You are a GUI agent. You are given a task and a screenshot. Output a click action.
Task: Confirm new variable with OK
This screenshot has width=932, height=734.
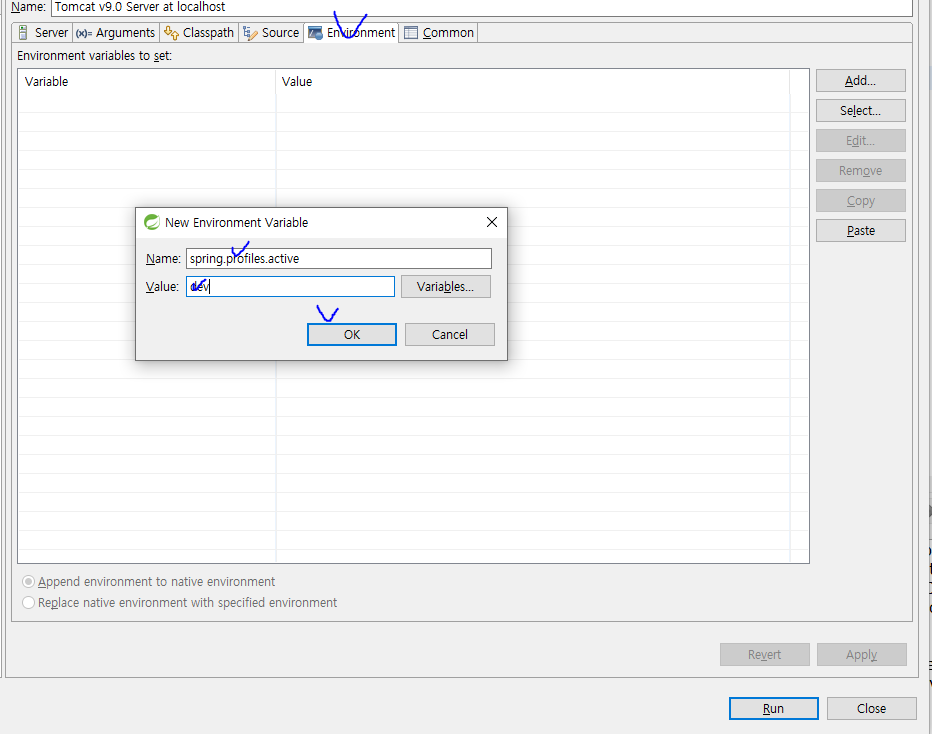tap(352, 335)
